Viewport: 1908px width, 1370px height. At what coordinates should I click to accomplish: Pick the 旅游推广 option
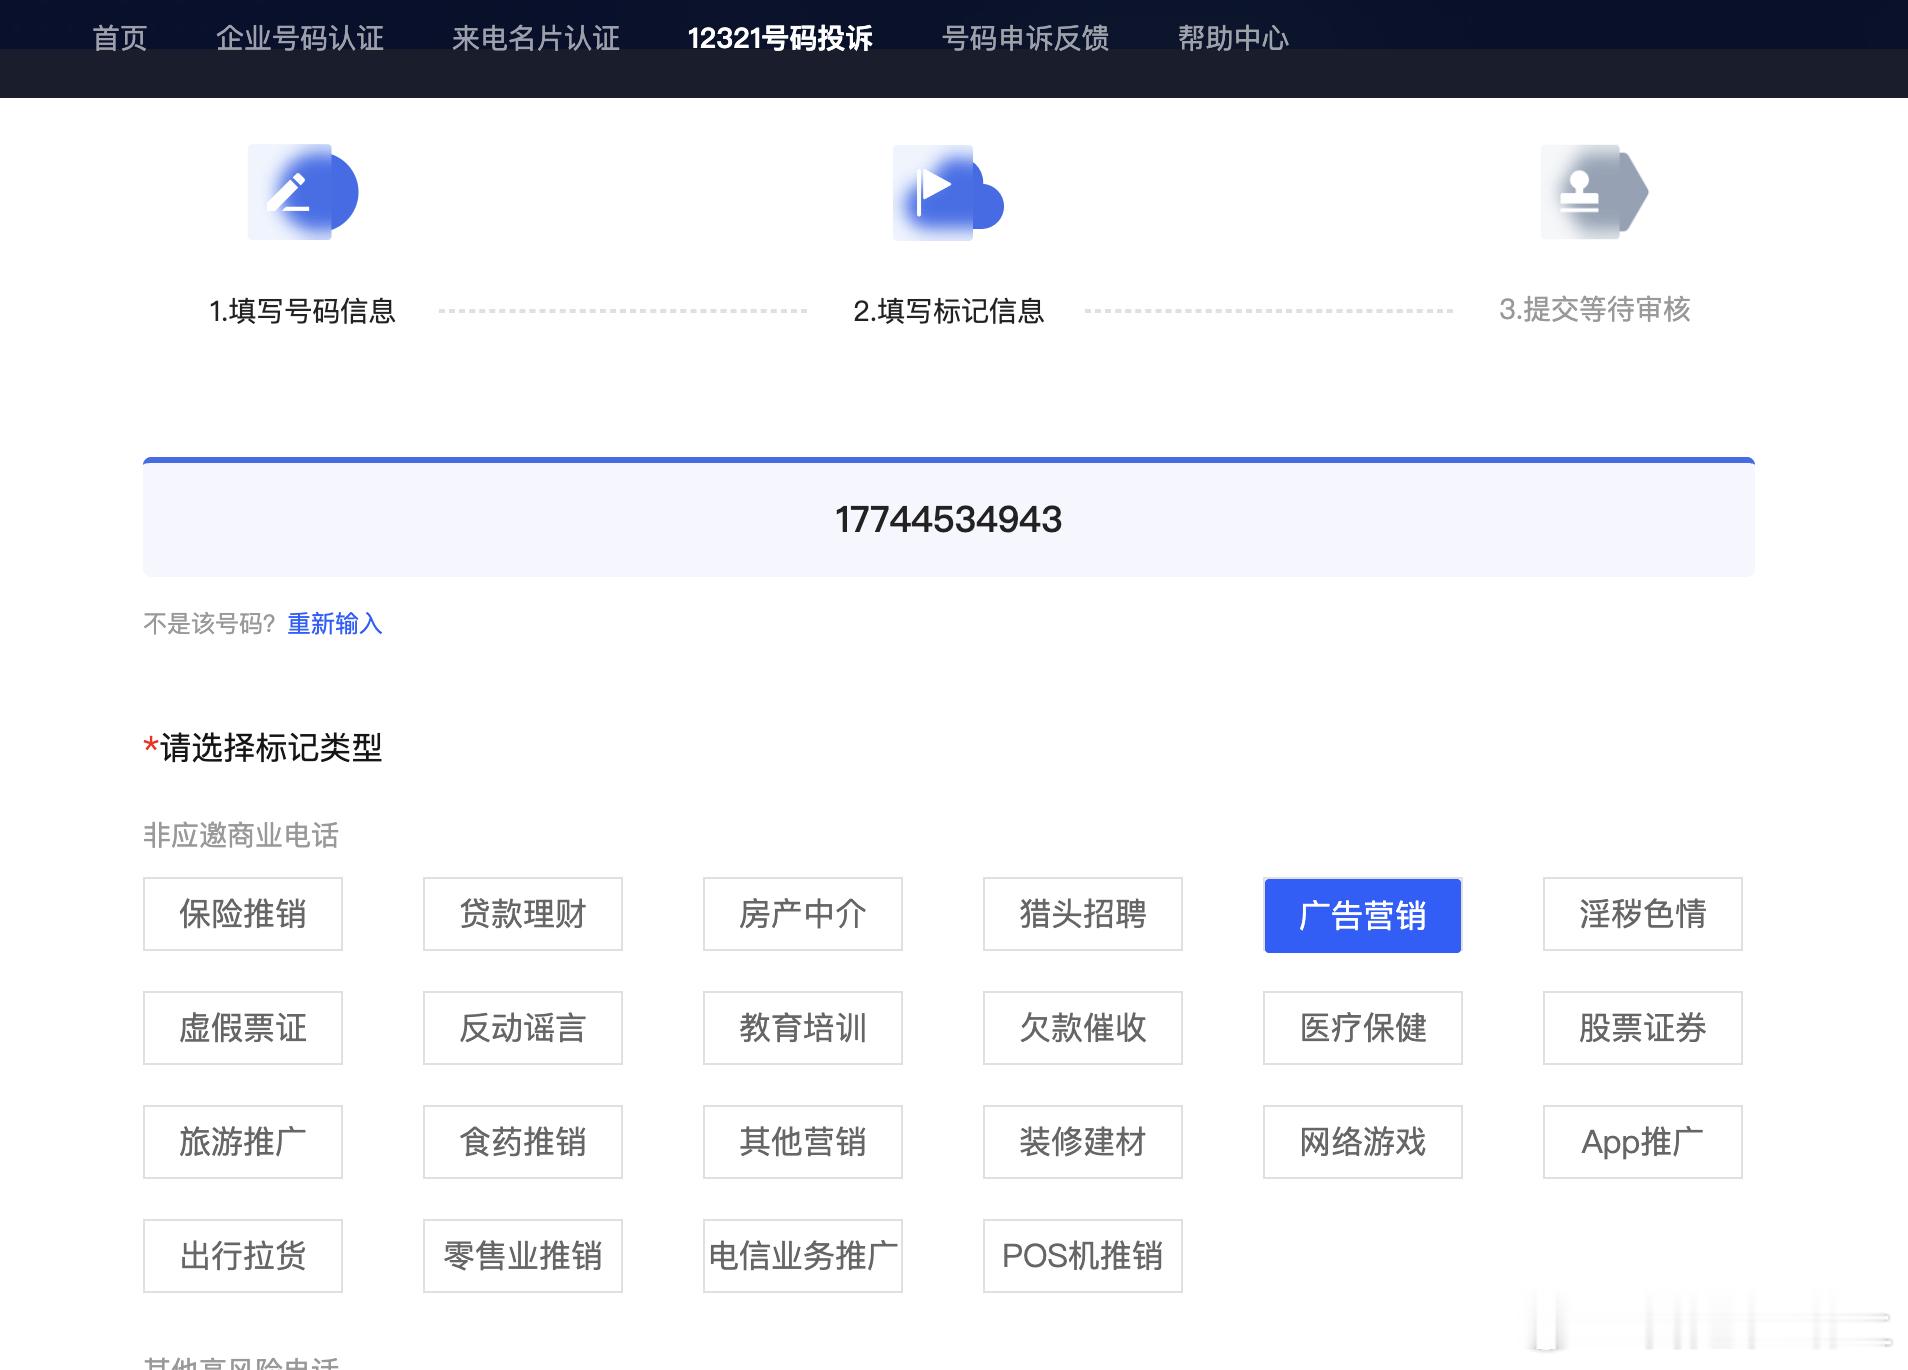243,1142
